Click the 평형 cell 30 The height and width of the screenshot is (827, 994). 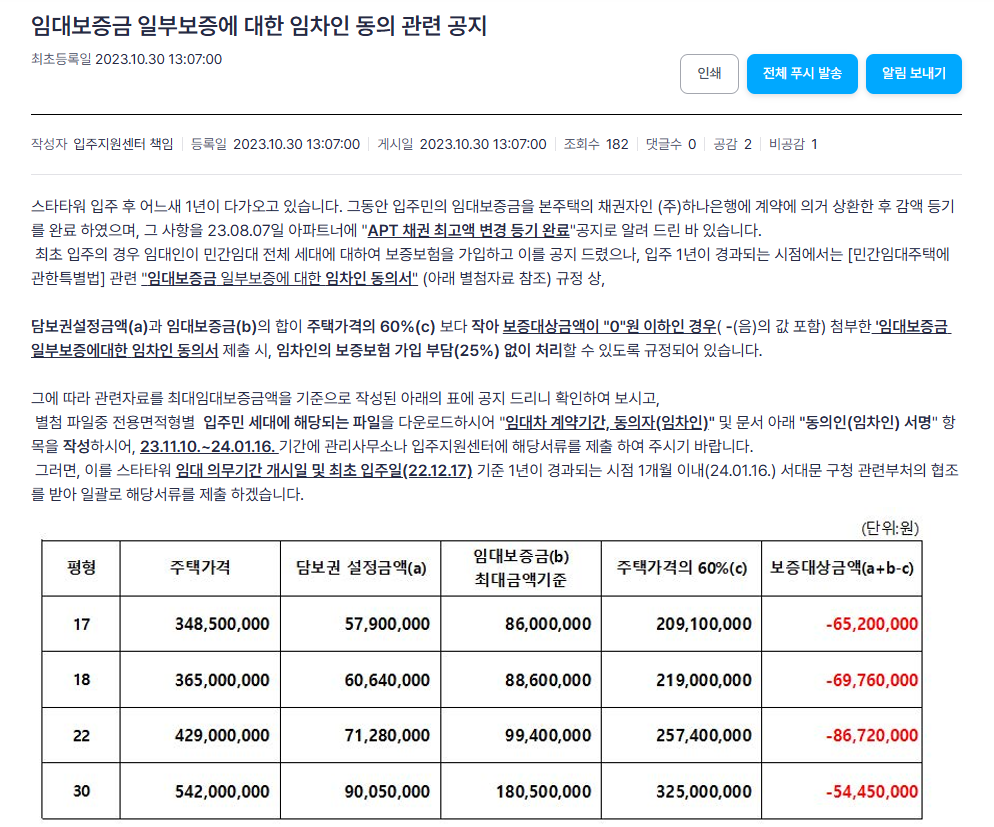click(x=81, y=792)
